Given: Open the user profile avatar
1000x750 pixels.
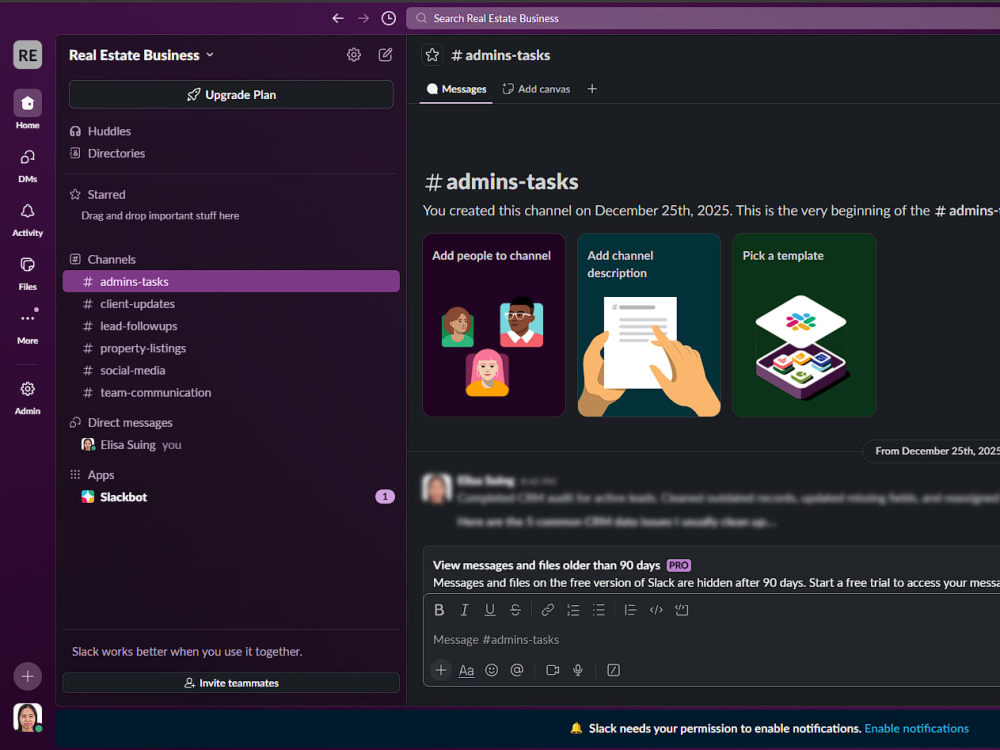Looking at the screenshot, I should [27, 717].
